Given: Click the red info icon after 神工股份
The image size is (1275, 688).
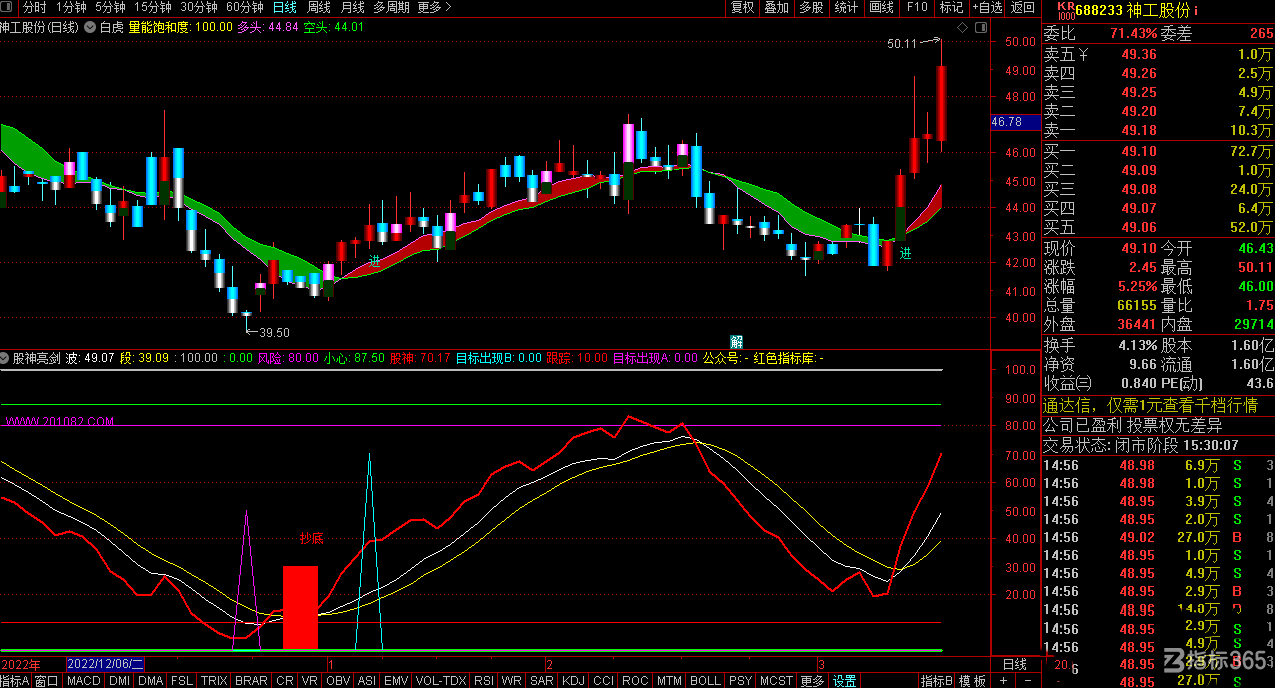Looking at the screenshot, I should click(x=1197, y=10).
